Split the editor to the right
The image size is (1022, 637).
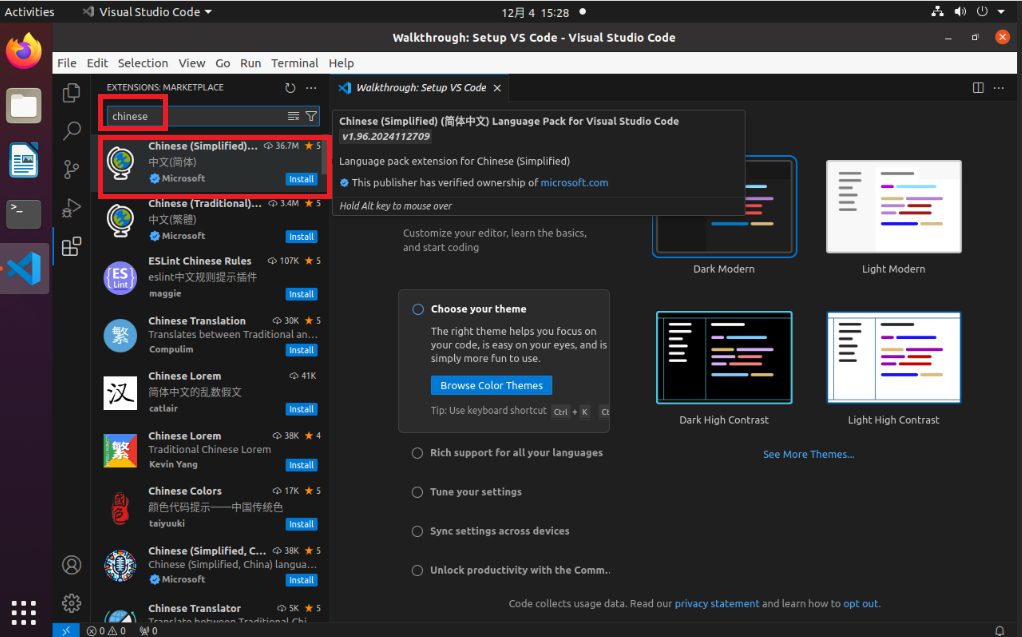pos(978,87)
